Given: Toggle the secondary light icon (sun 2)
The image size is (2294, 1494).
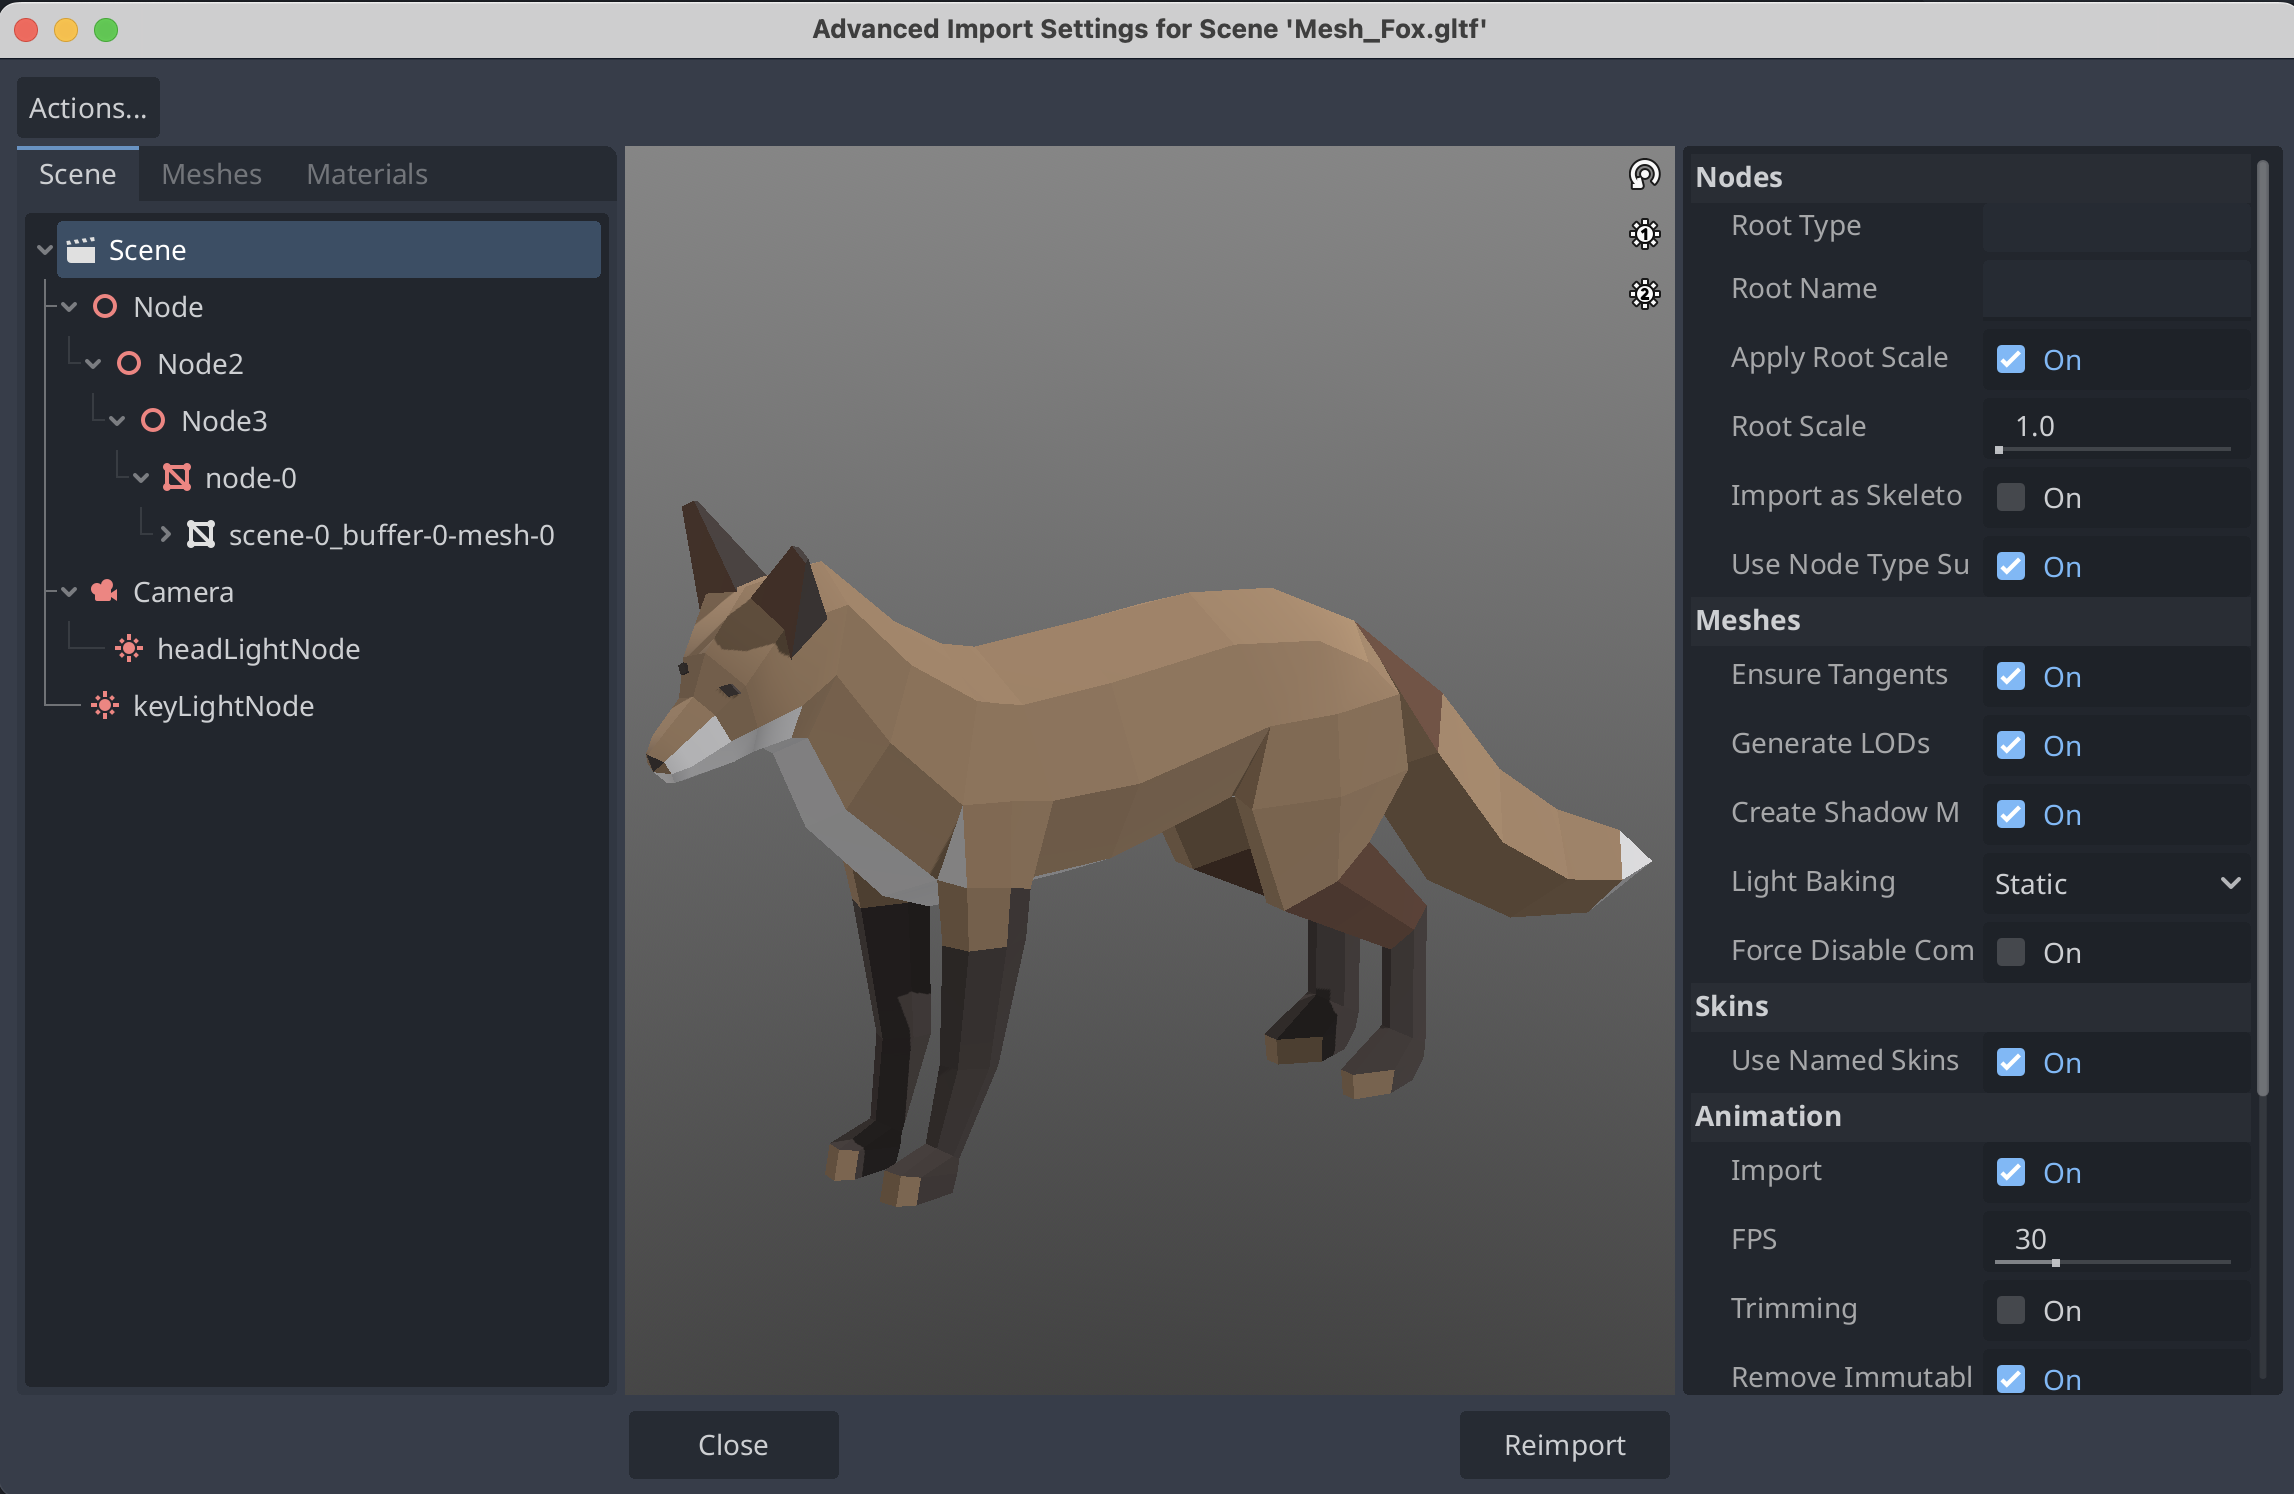Looking at the screenshot, I should point(1644,294).
